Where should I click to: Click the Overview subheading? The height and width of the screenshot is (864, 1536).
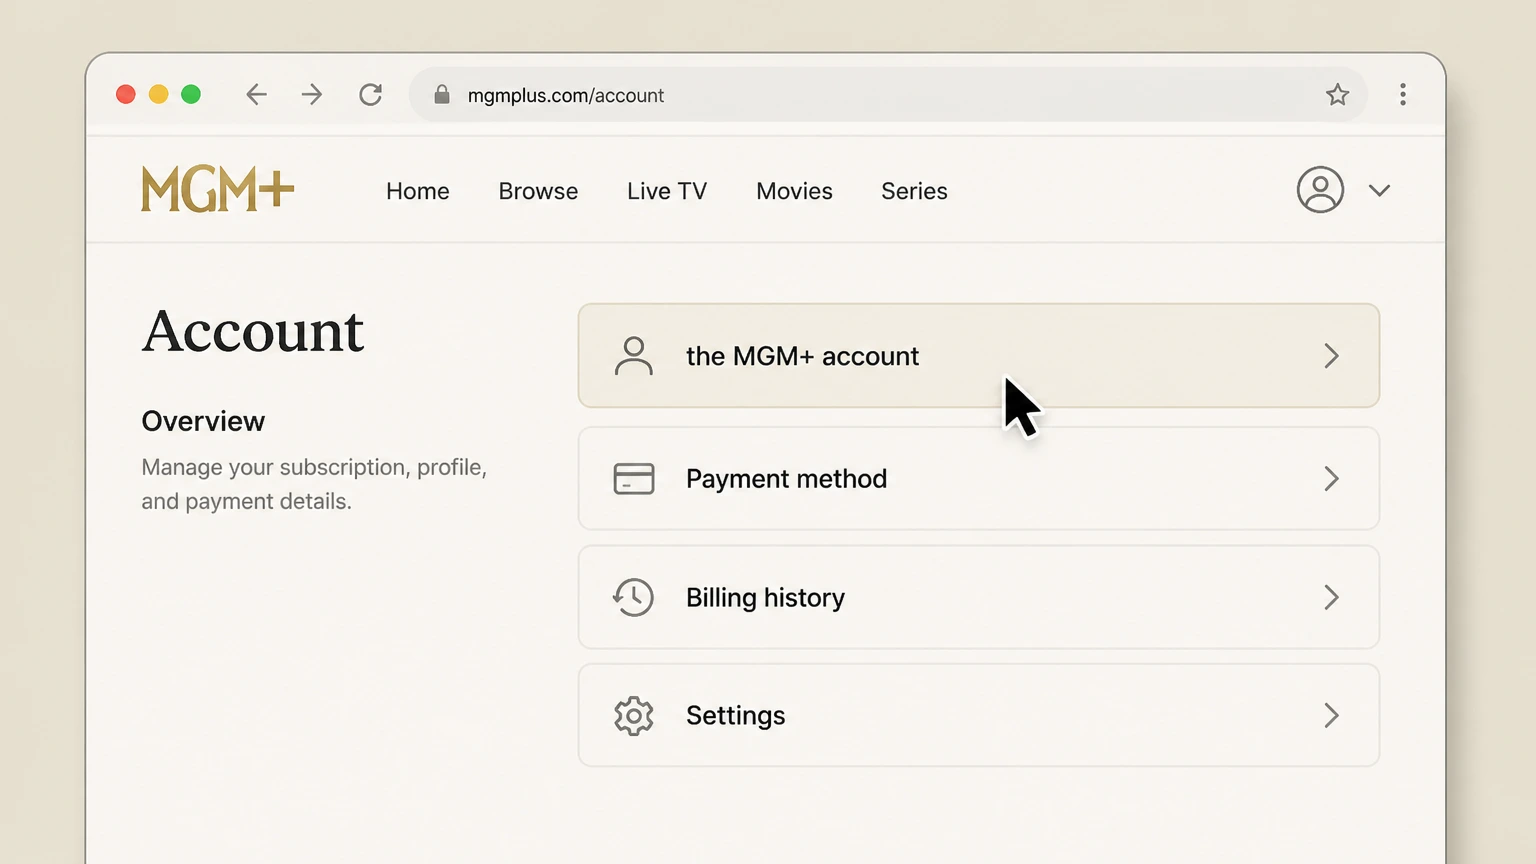point(203,421)
